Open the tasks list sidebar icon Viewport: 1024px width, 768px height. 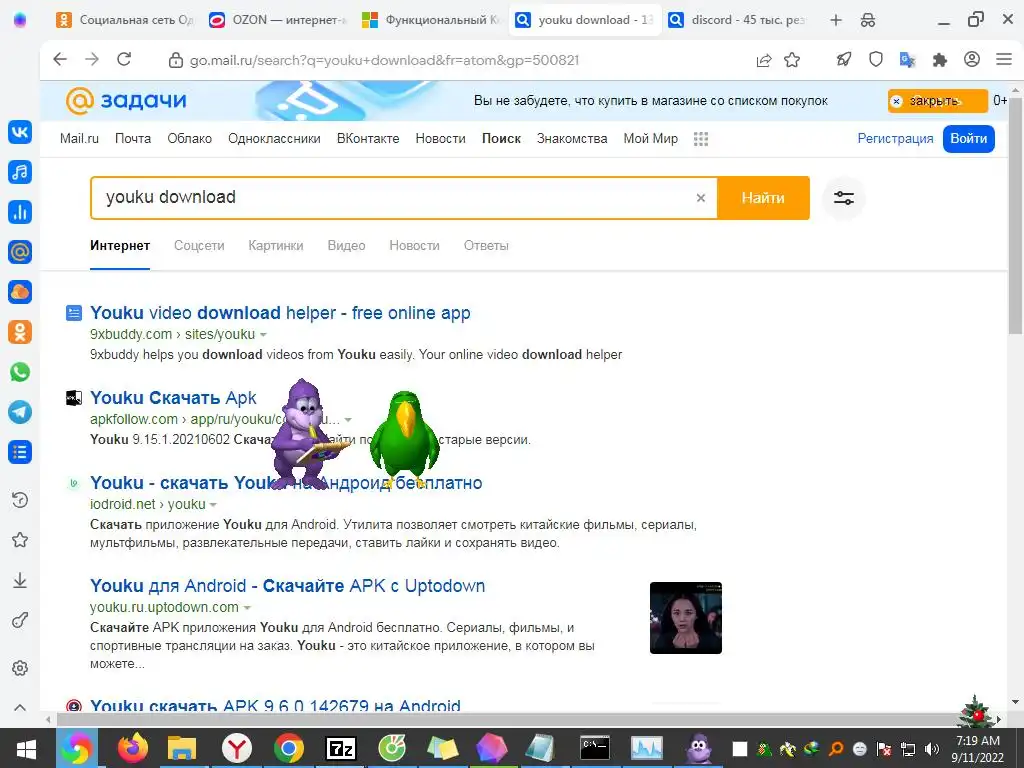point(20,452)
